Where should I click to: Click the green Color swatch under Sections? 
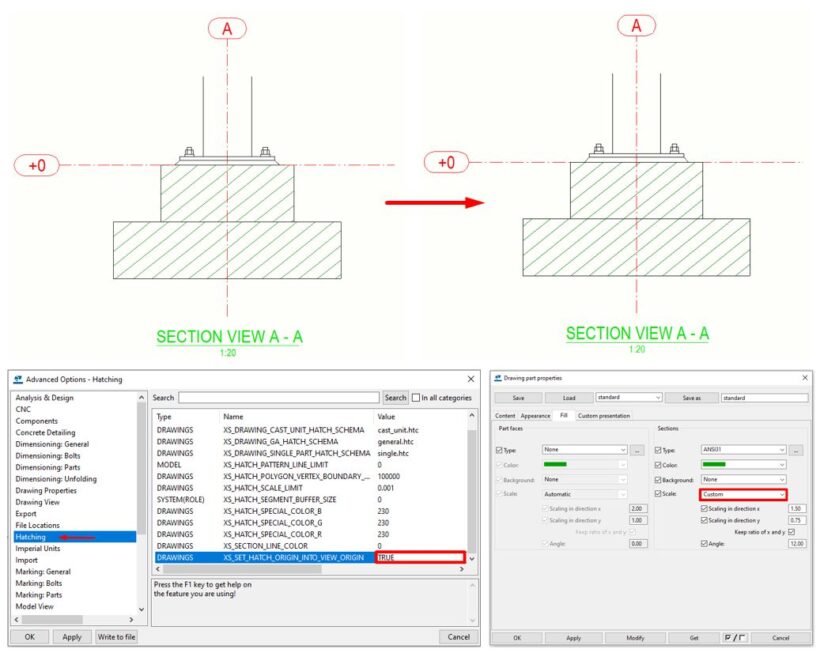[715, 463]
